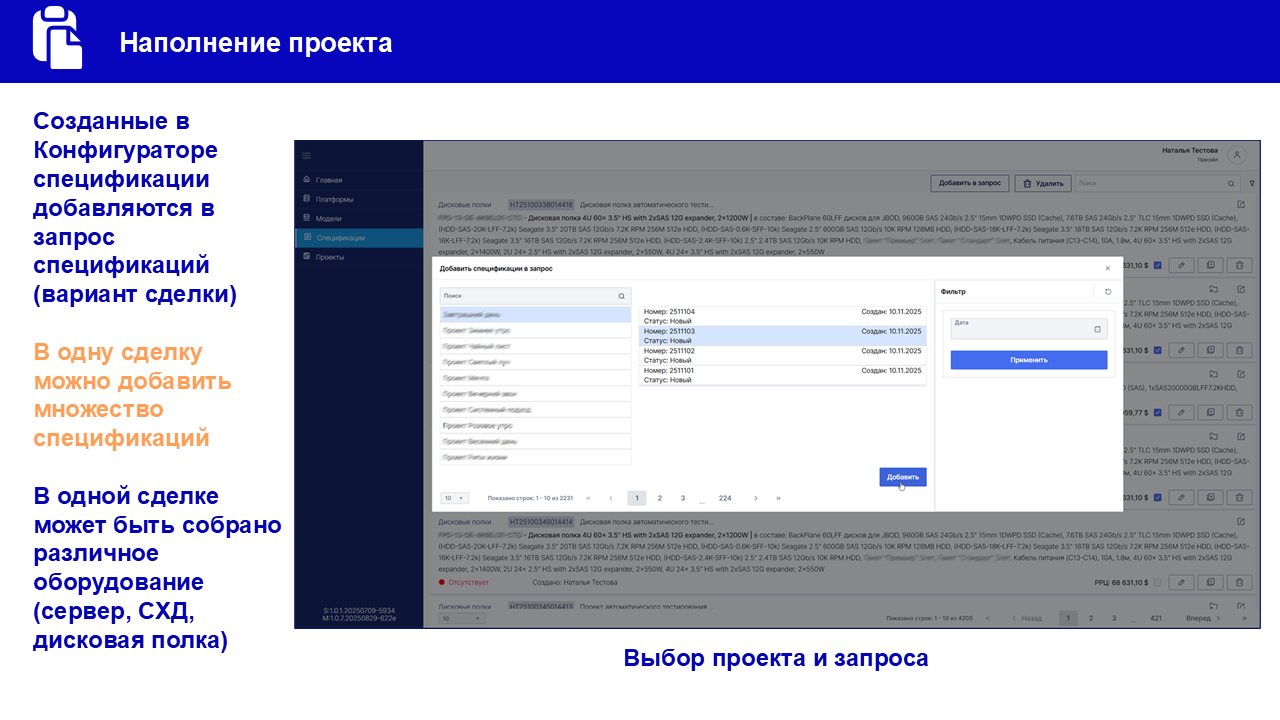This screenshot has height=720, width=1280.
Task: Click the Дата filter input
Action: [x=1028, y=328]
